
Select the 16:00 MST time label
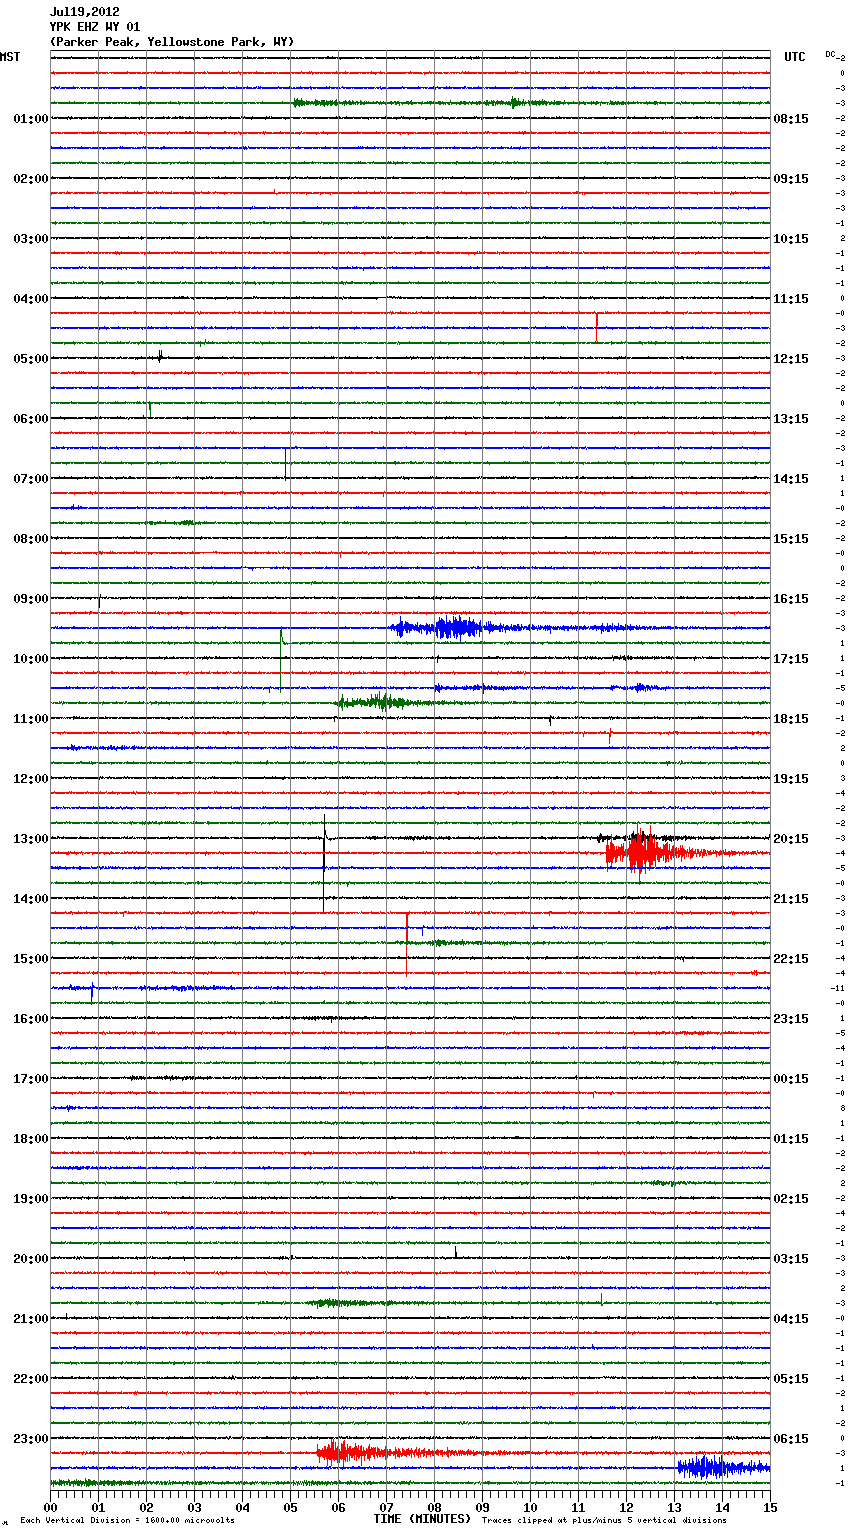pyautogui.click(x=30, y=1019)
